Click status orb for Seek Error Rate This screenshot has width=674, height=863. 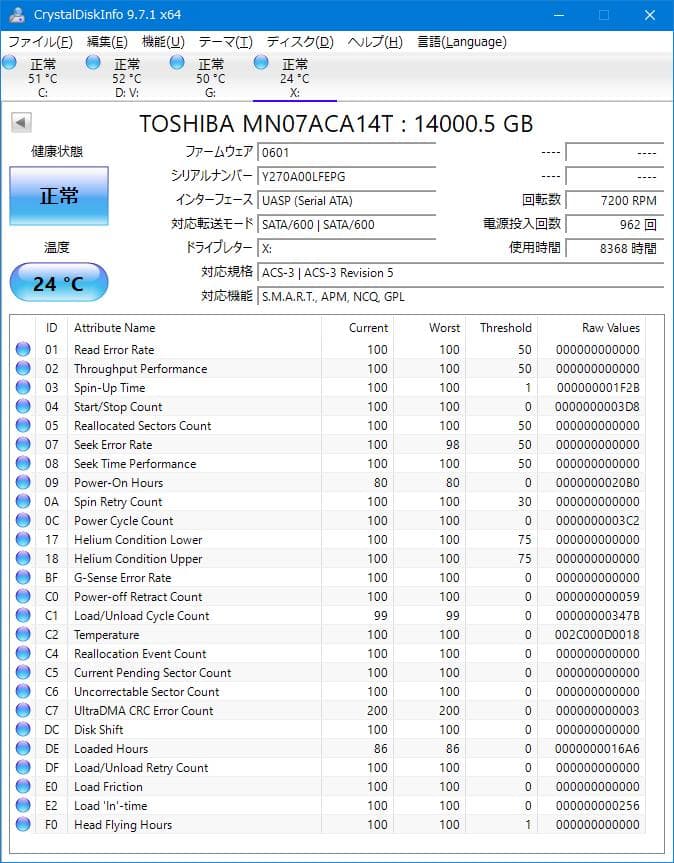[23, 444]
